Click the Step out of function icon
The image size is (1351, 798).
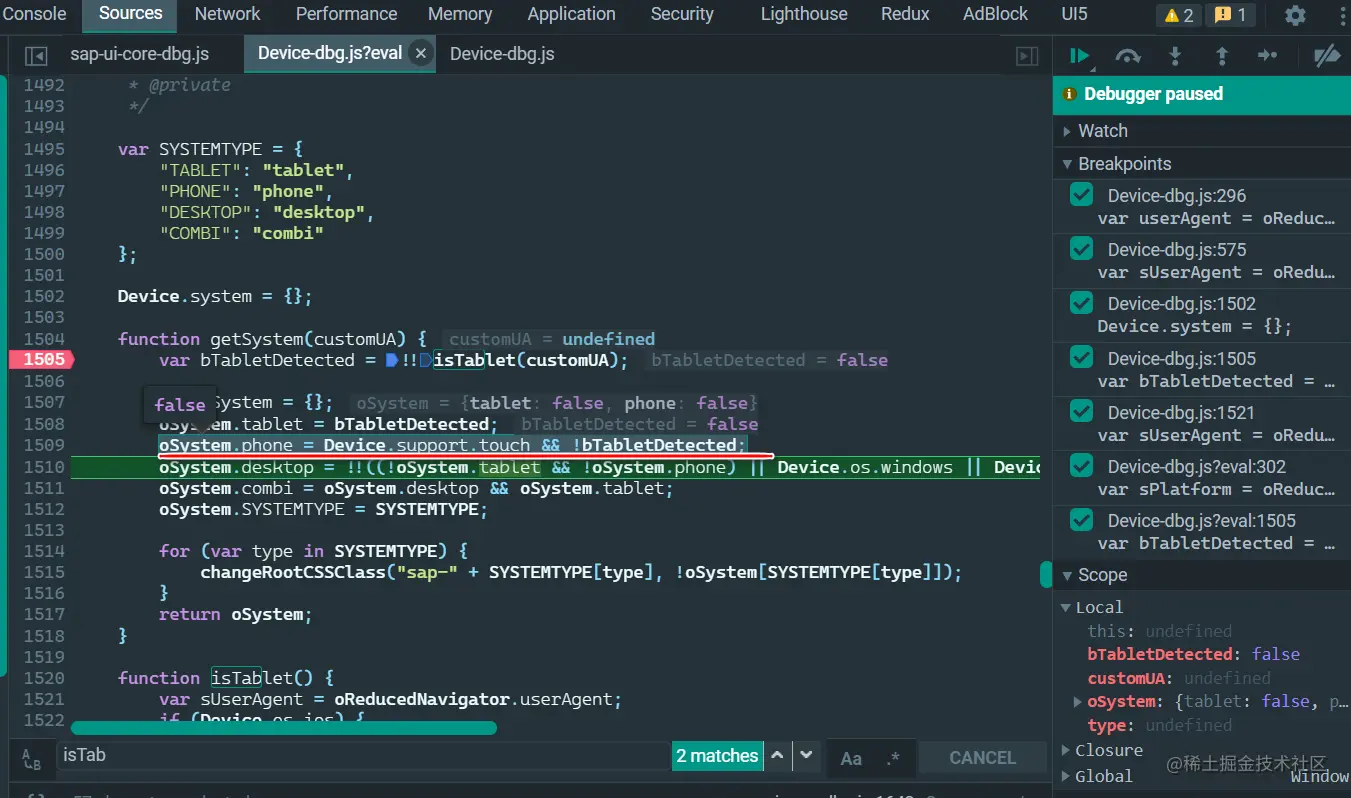pyautogui.click(x=1221, y=56)
